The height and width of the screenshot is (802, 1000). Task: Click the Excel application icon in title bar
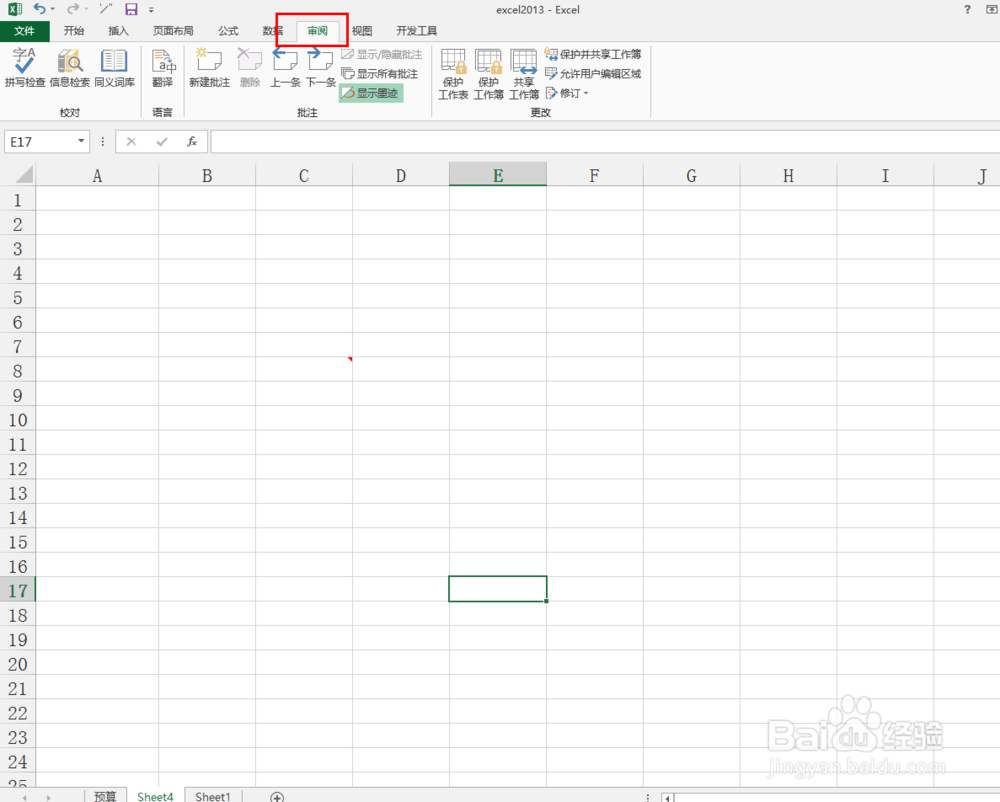click(15, 9)
